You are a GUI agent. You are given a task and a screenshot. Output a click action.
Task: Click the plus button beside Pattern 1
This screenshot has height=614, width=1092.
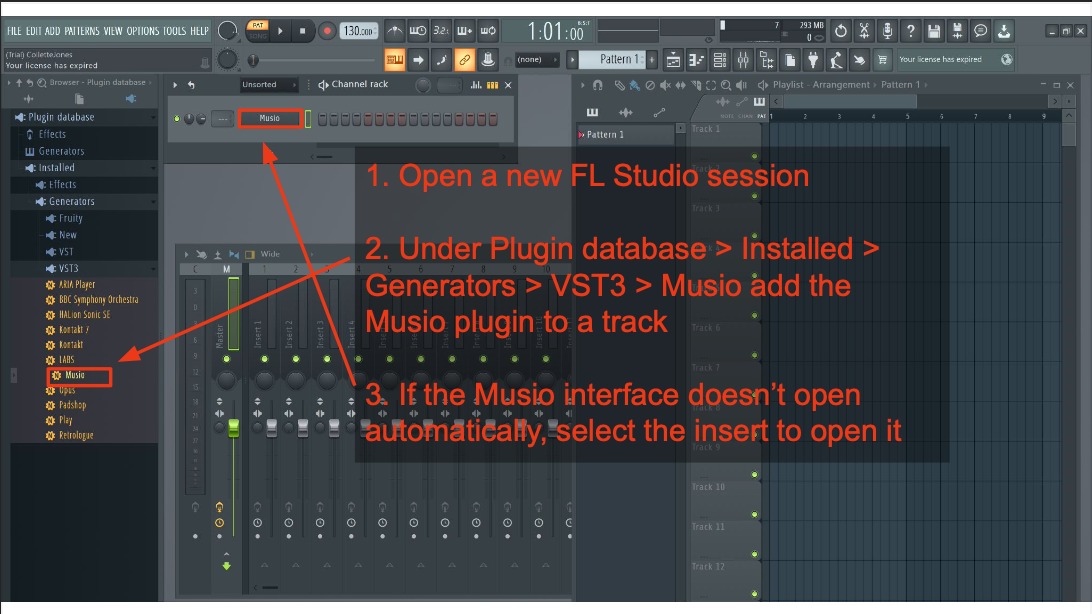pyautogui.click(x=652, y=59)
